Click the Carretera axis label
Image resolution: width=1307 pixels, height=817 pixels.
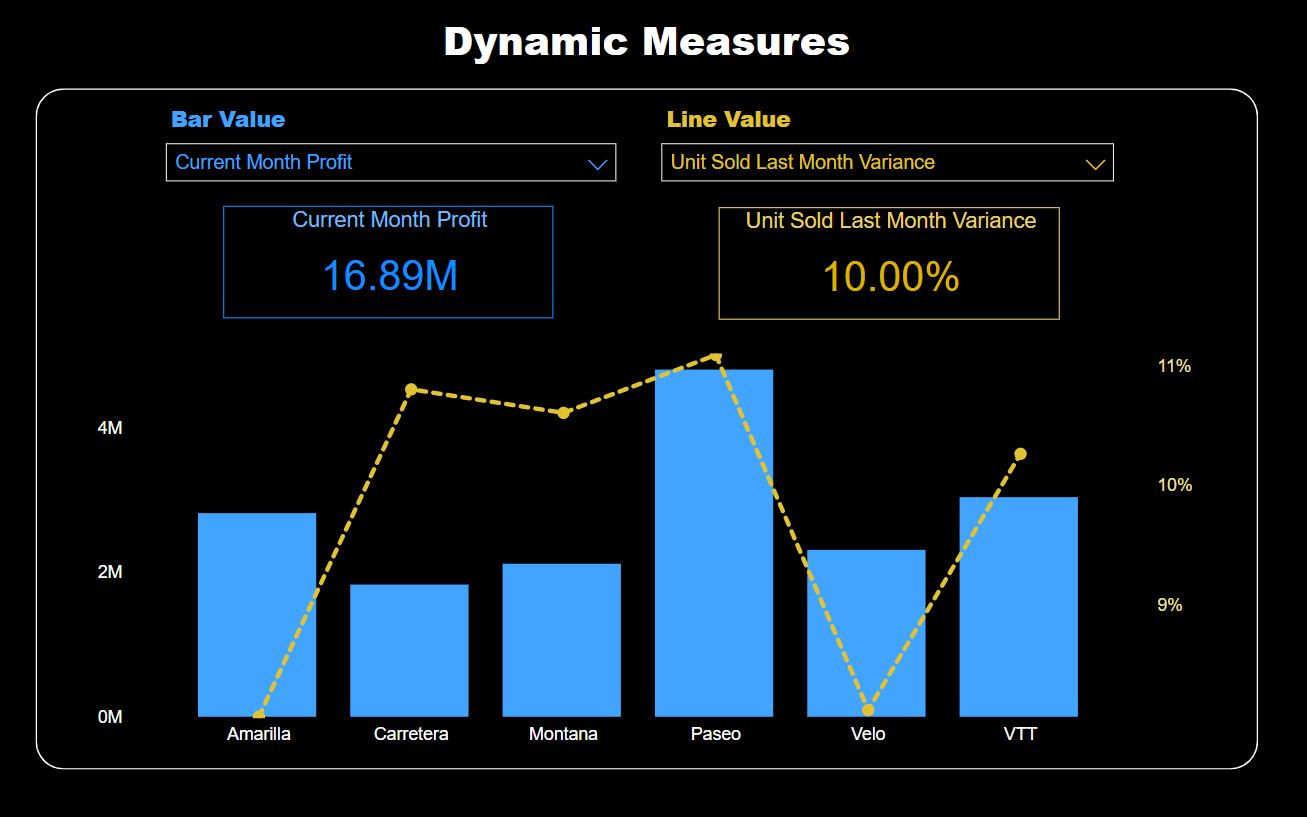[411, 734]
